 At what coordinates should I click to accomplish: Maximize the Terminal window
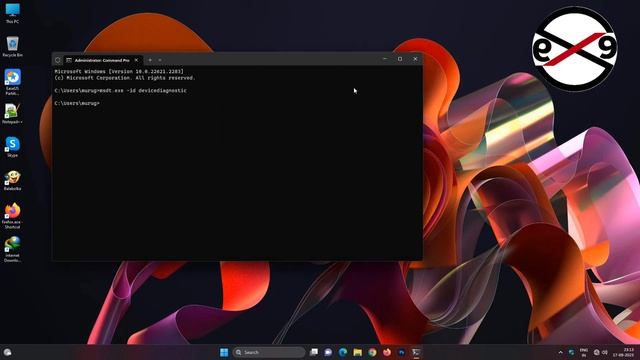click(400, 59)
